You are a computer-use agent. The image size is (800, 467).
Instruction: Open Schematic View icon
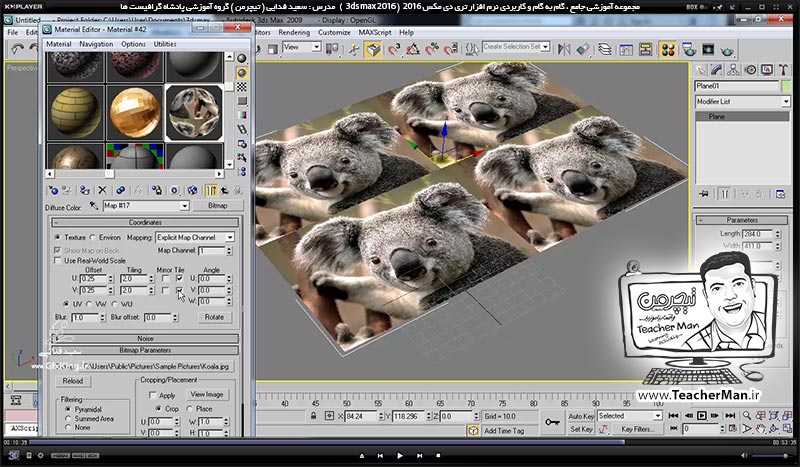point(646,50)
